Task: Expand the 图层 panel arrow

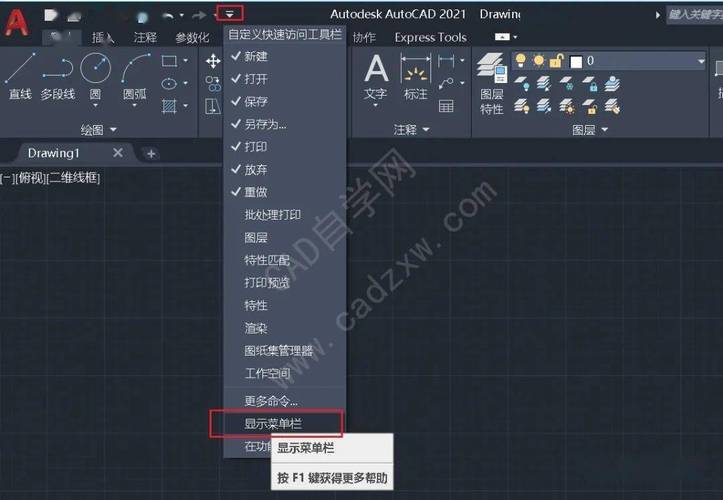Action: coord(604,130)
